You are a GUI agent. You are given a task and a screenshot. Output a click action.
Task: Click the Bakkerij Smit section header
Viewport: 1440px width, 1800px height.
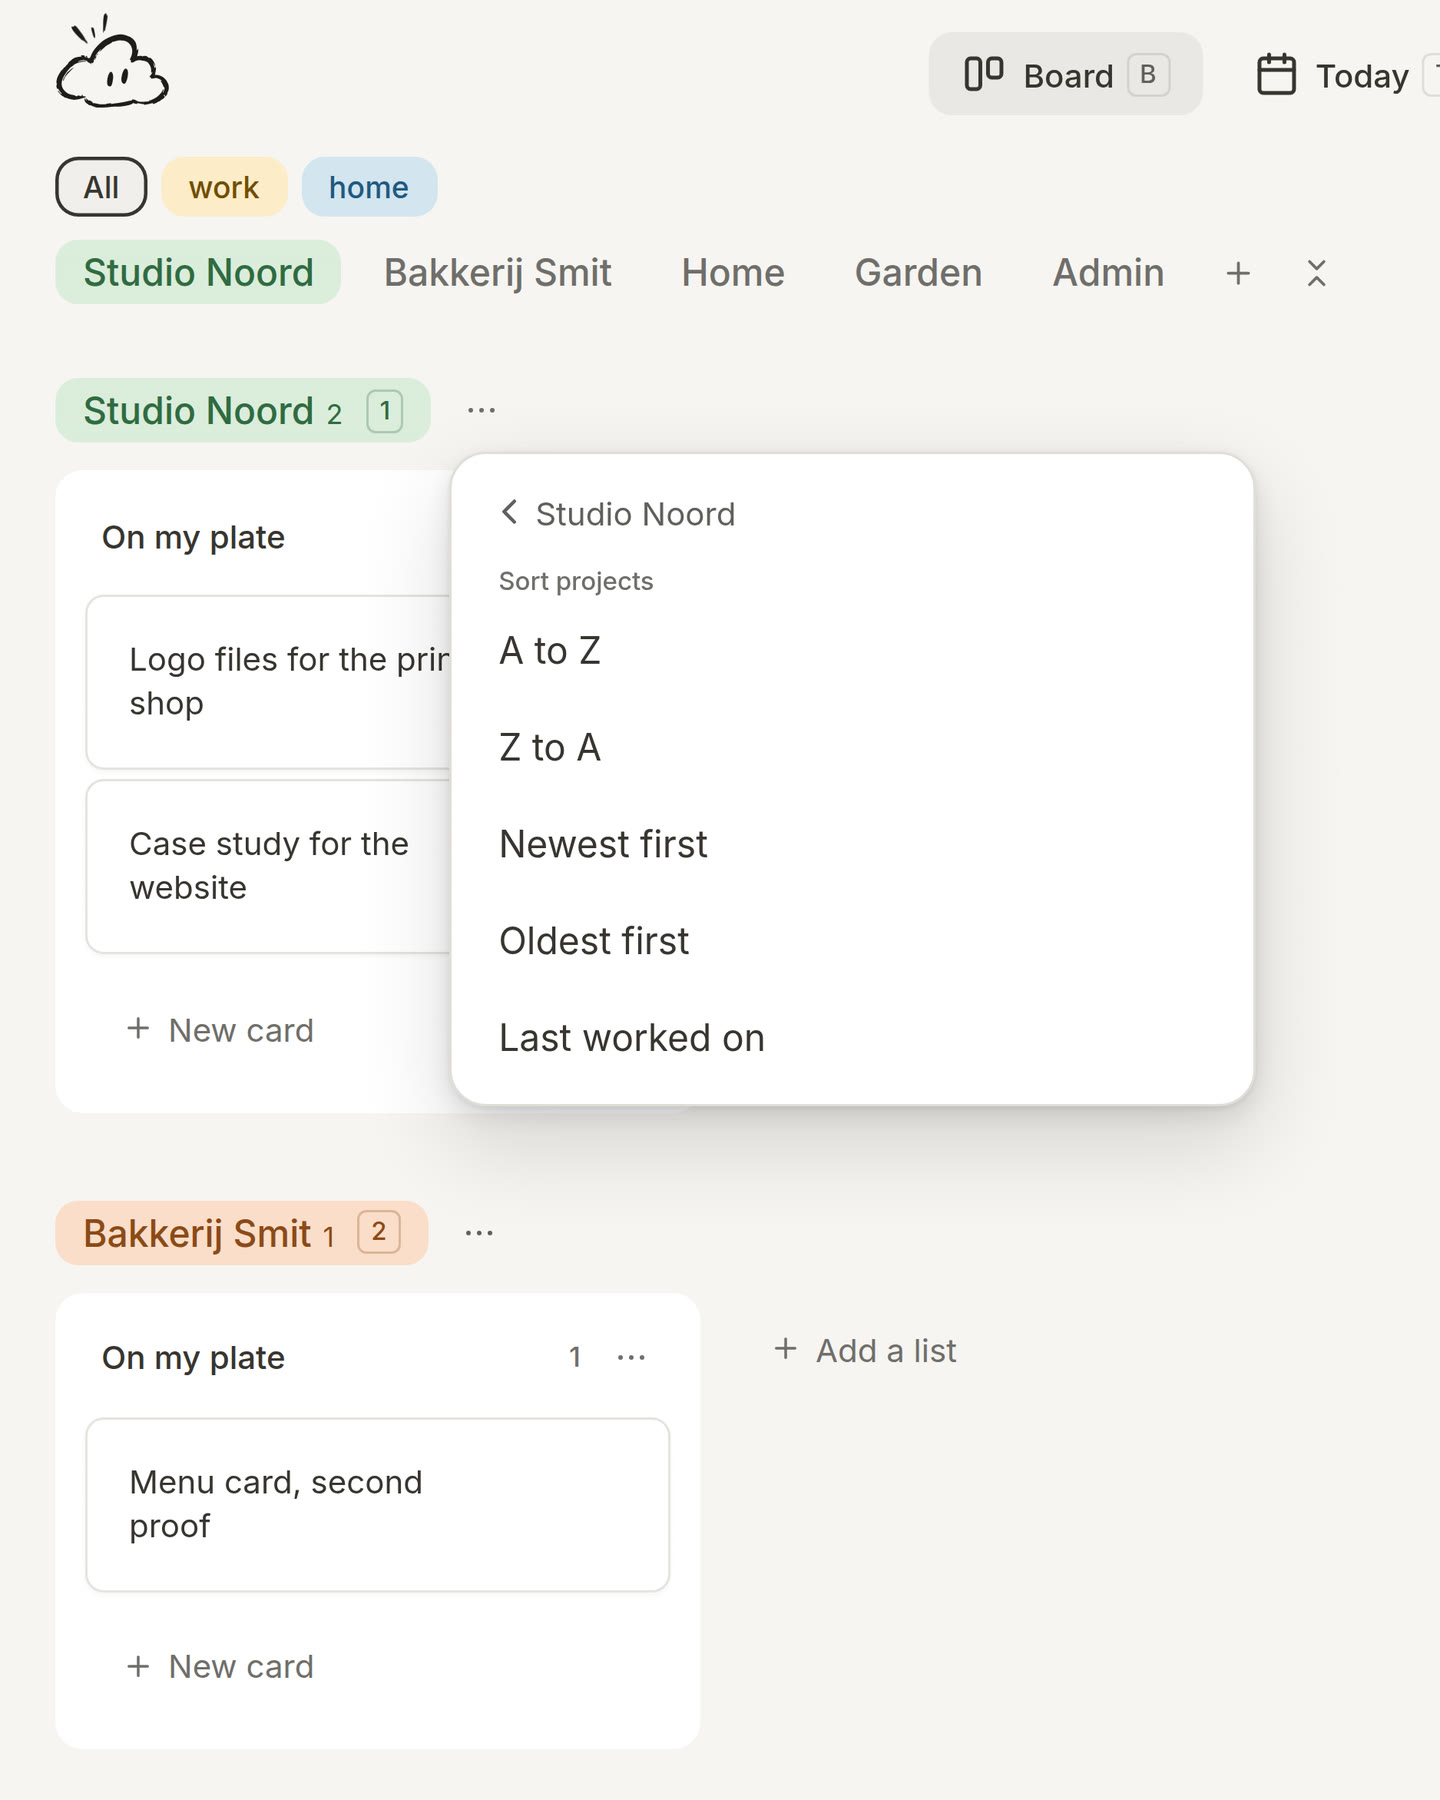tap(242, 1233)
